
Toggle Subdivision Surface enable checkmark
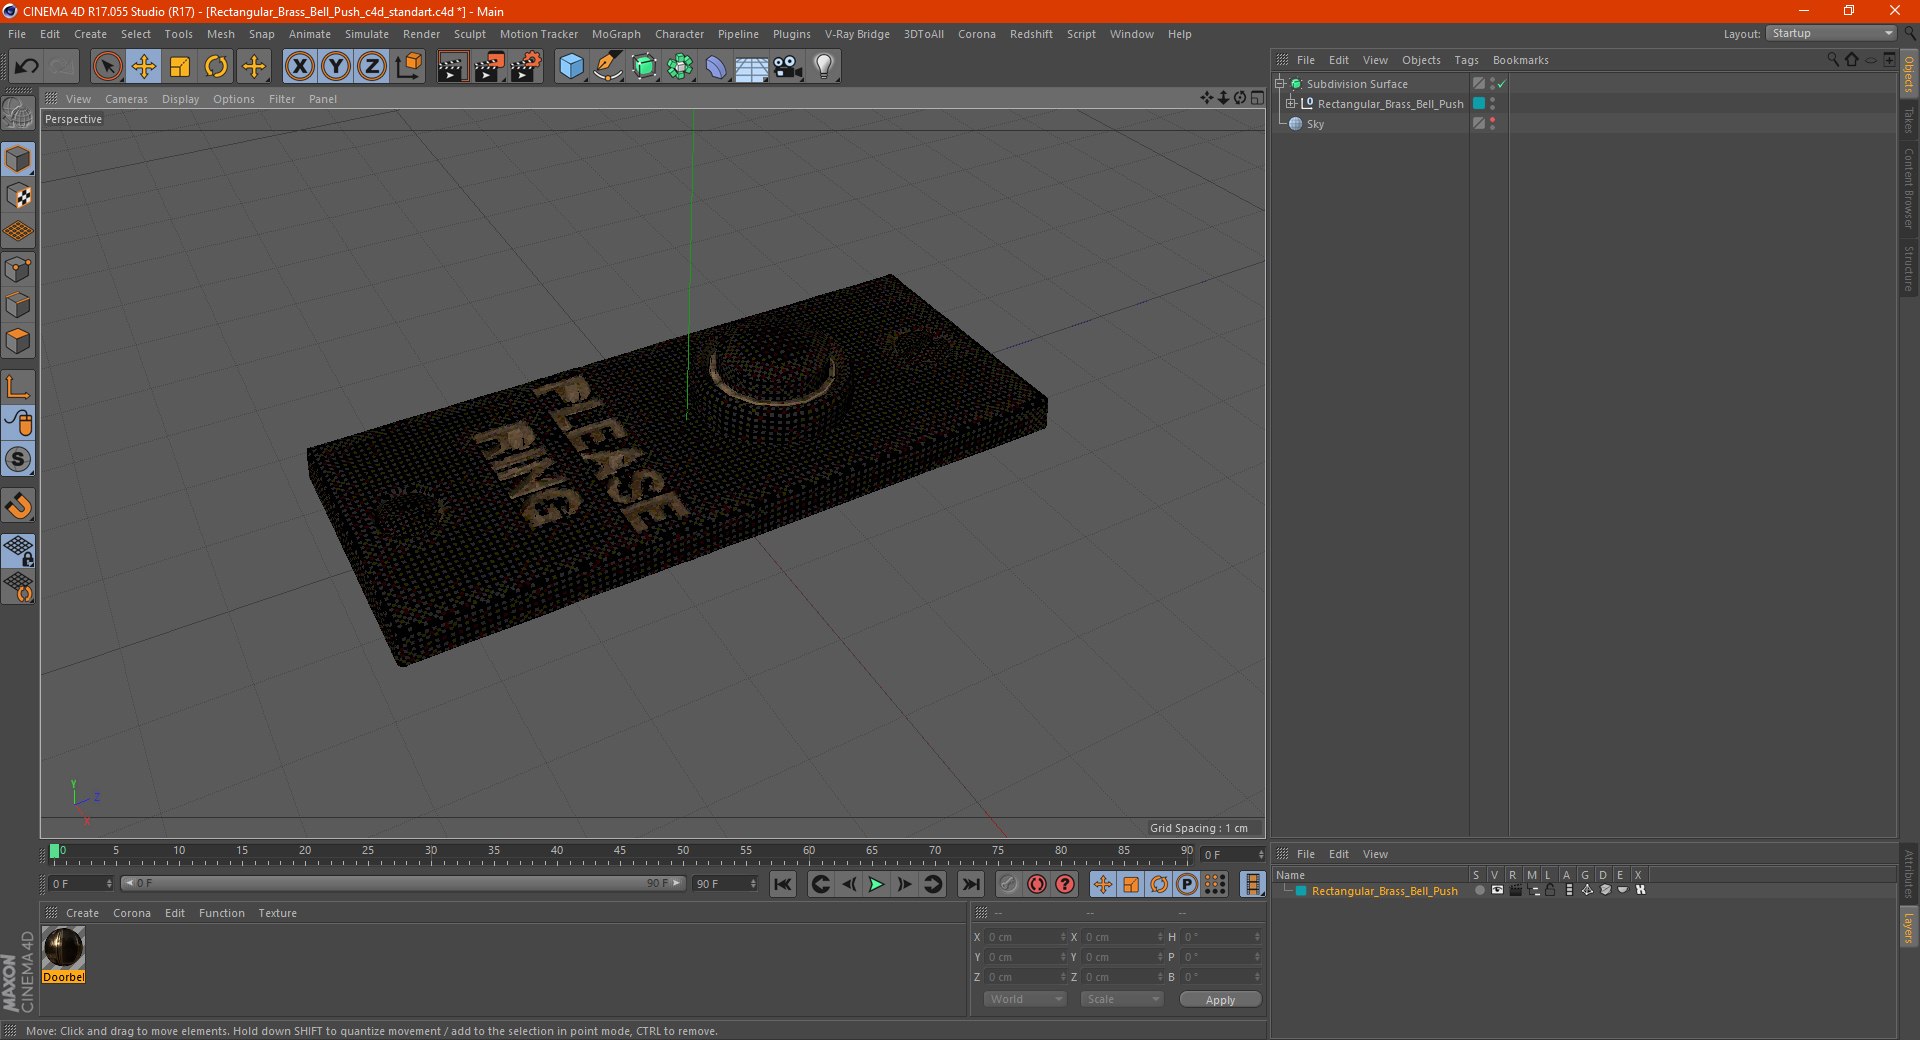[x=1502, y=84]
